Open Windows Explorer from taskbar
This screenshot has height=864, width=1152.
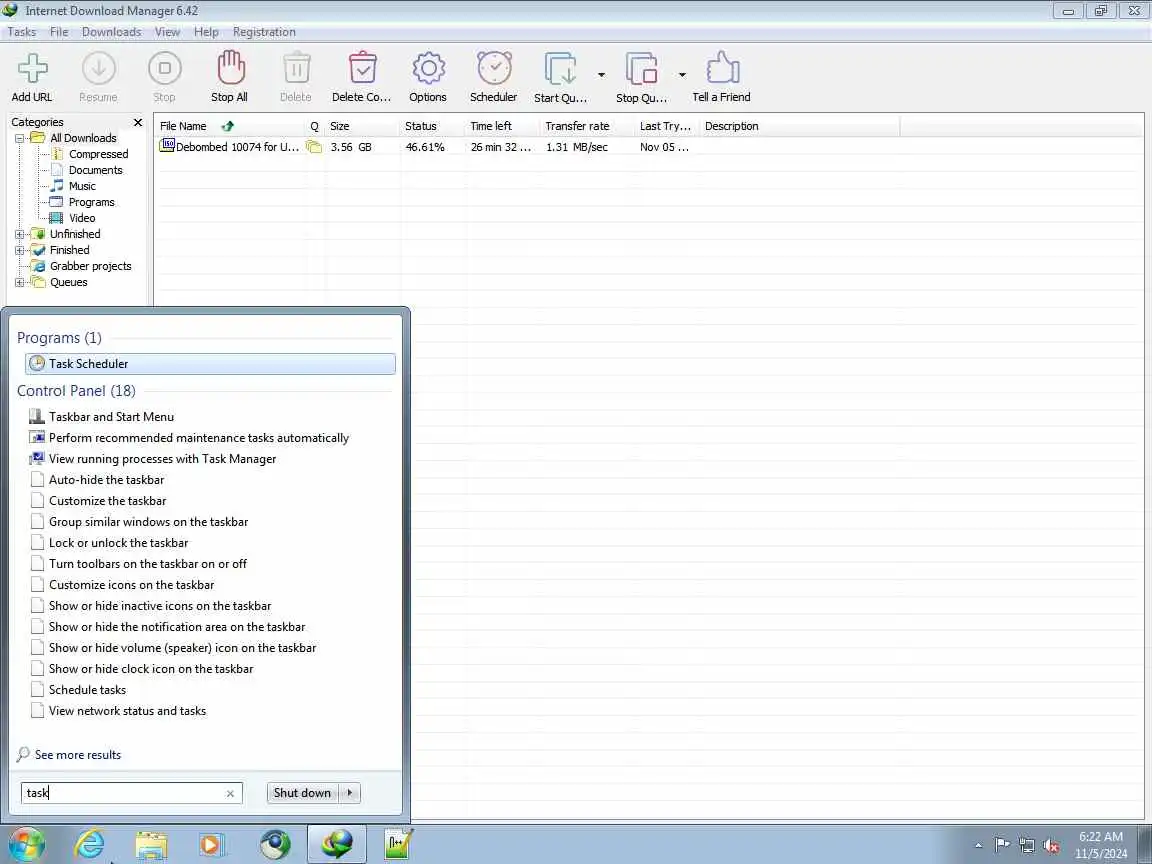coord(152,845)
